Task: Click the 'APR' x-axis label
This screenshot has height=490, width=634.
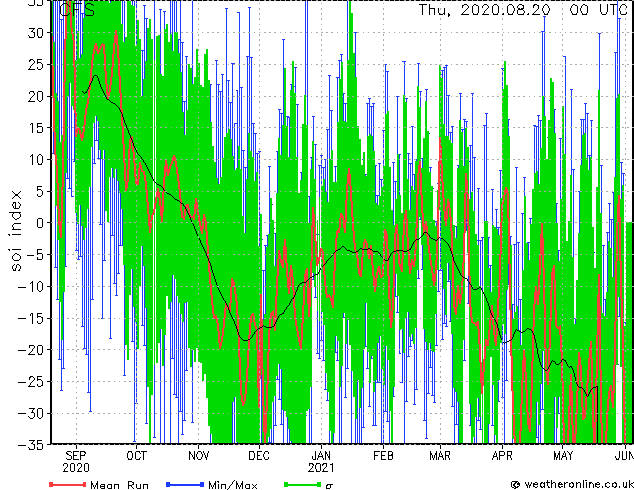Action: tap(502, 456)
